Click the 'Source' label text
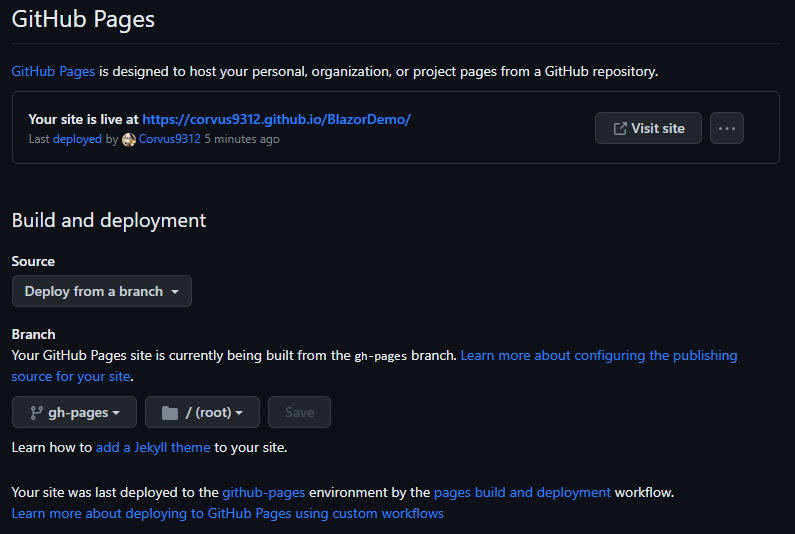This screenshot has height=534, width=795. (33, 261)
